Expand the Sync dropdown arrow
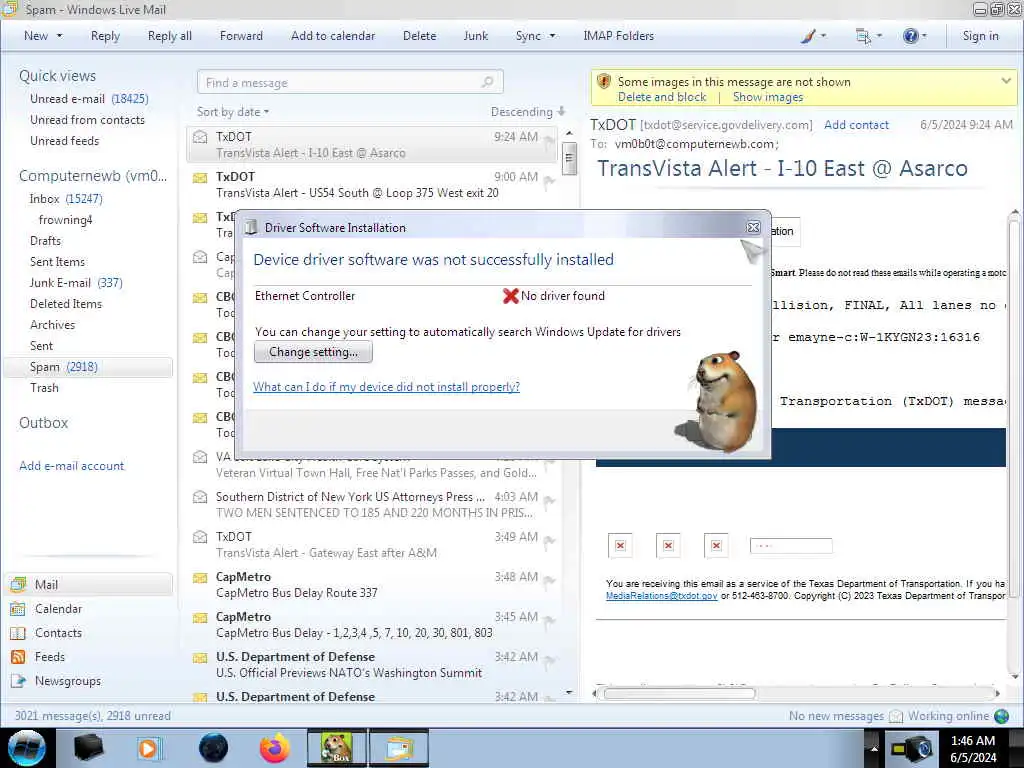The image size is (1024, 768). [x=552, y=36]
